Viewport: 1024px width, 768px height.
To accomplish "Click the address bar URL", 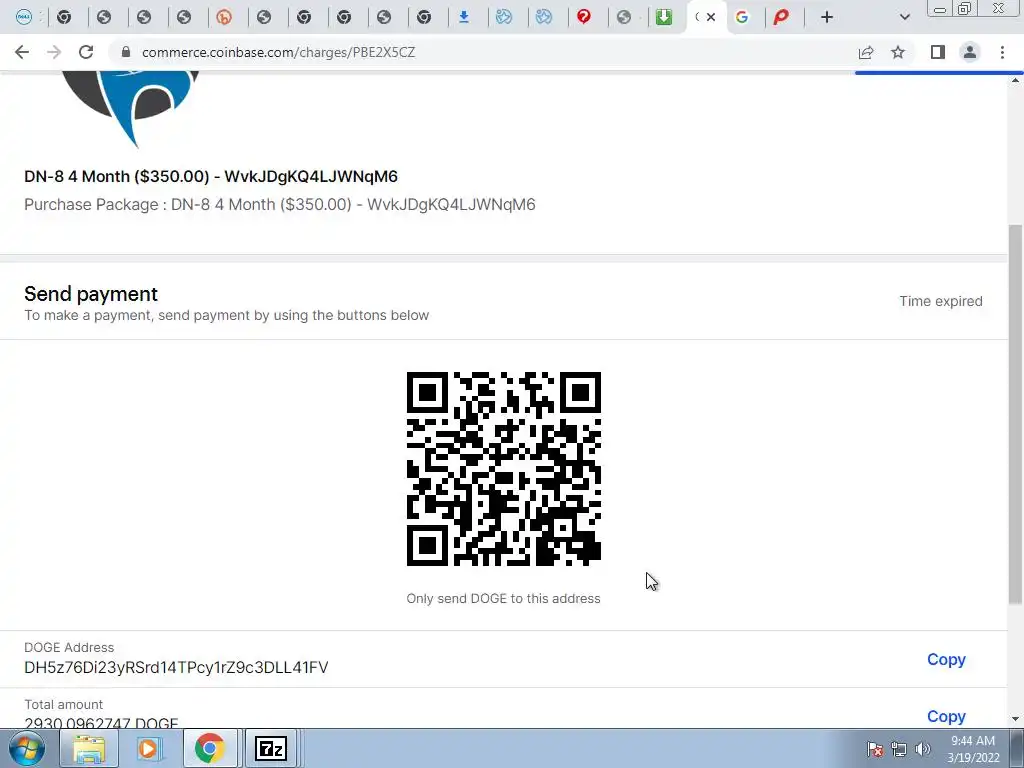I will click(x=278, y=52).
